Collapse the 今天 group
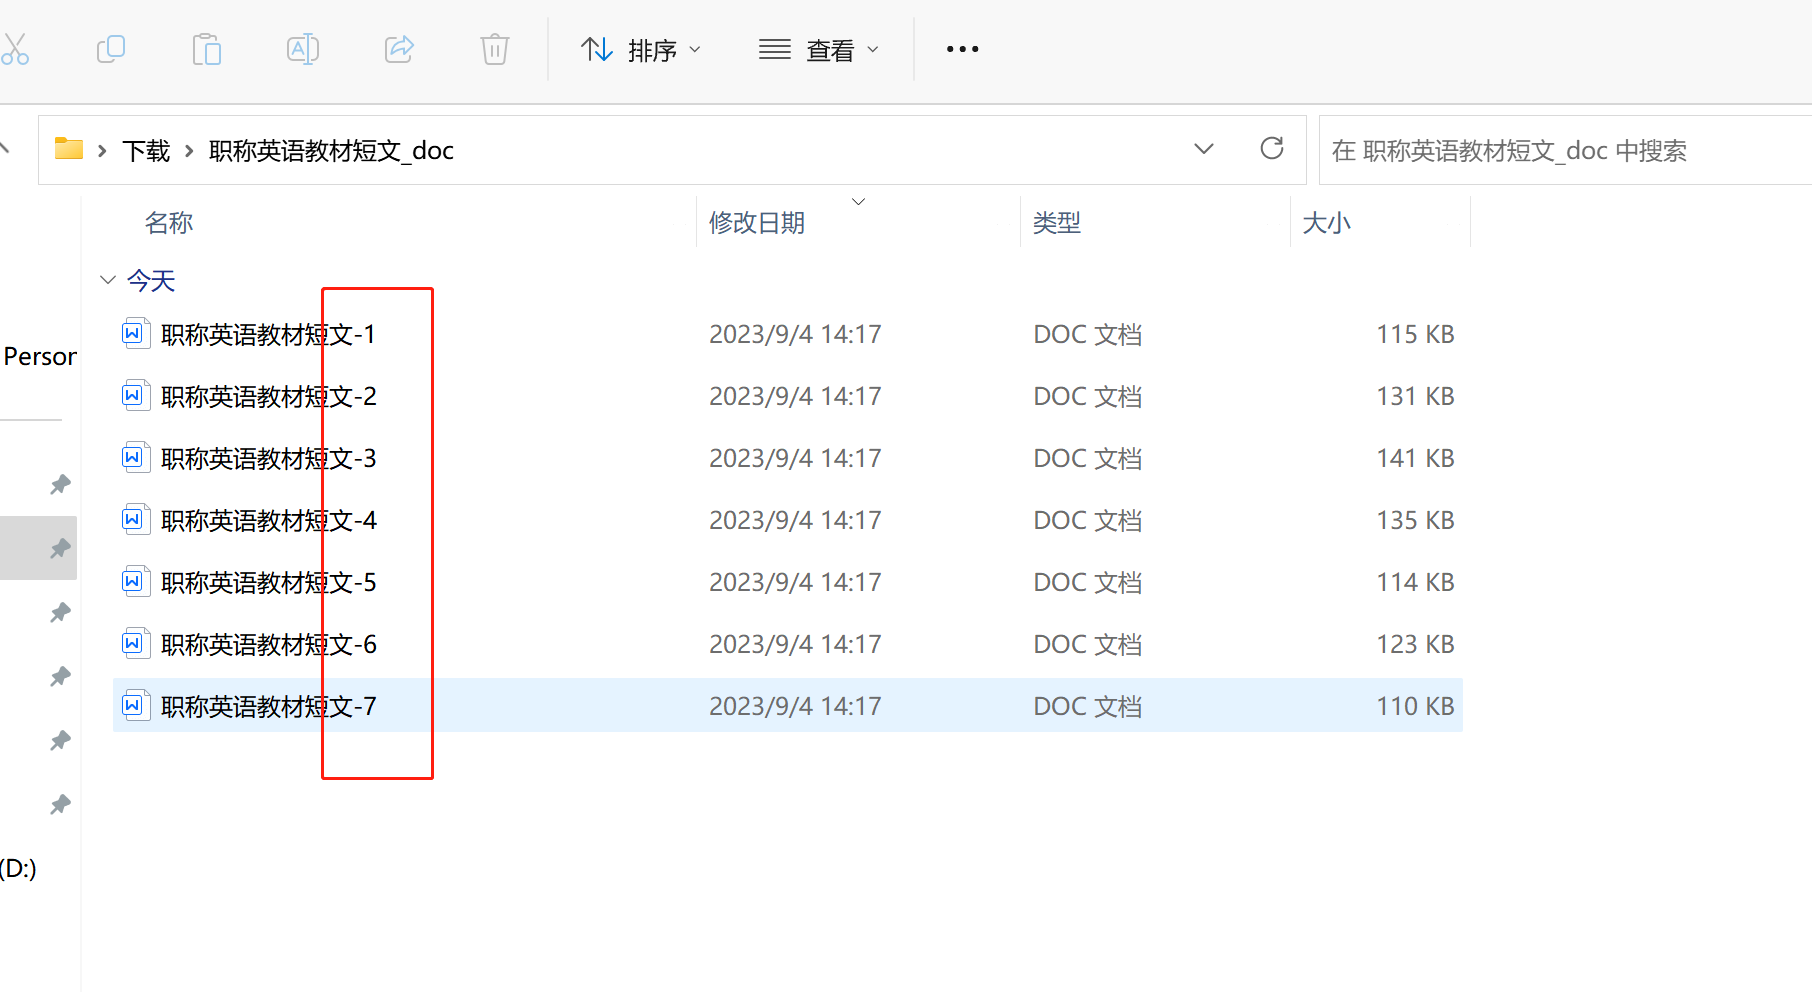 point(107,280)
